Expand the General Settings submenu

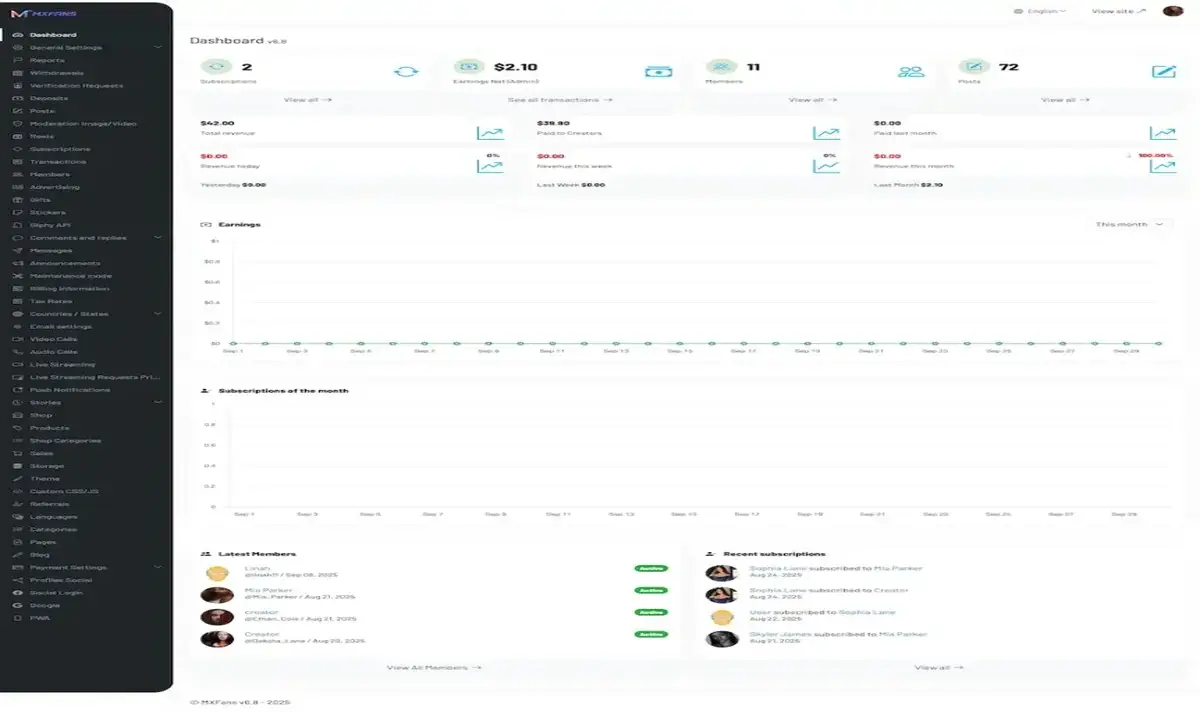point(158,47)
